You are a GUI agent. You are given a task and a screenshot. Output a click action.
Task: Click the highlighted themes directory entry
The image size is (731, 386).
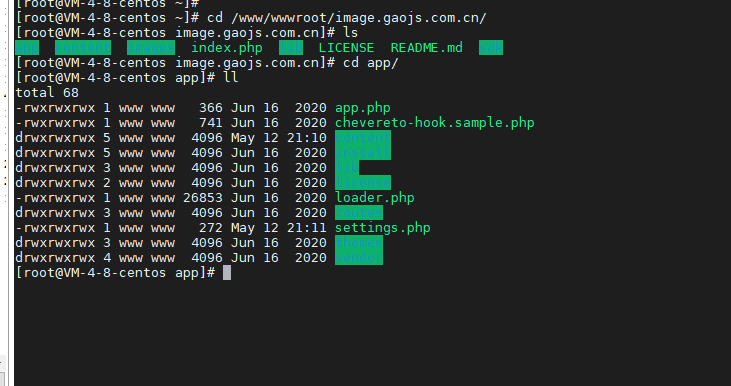tap(359, 242)
